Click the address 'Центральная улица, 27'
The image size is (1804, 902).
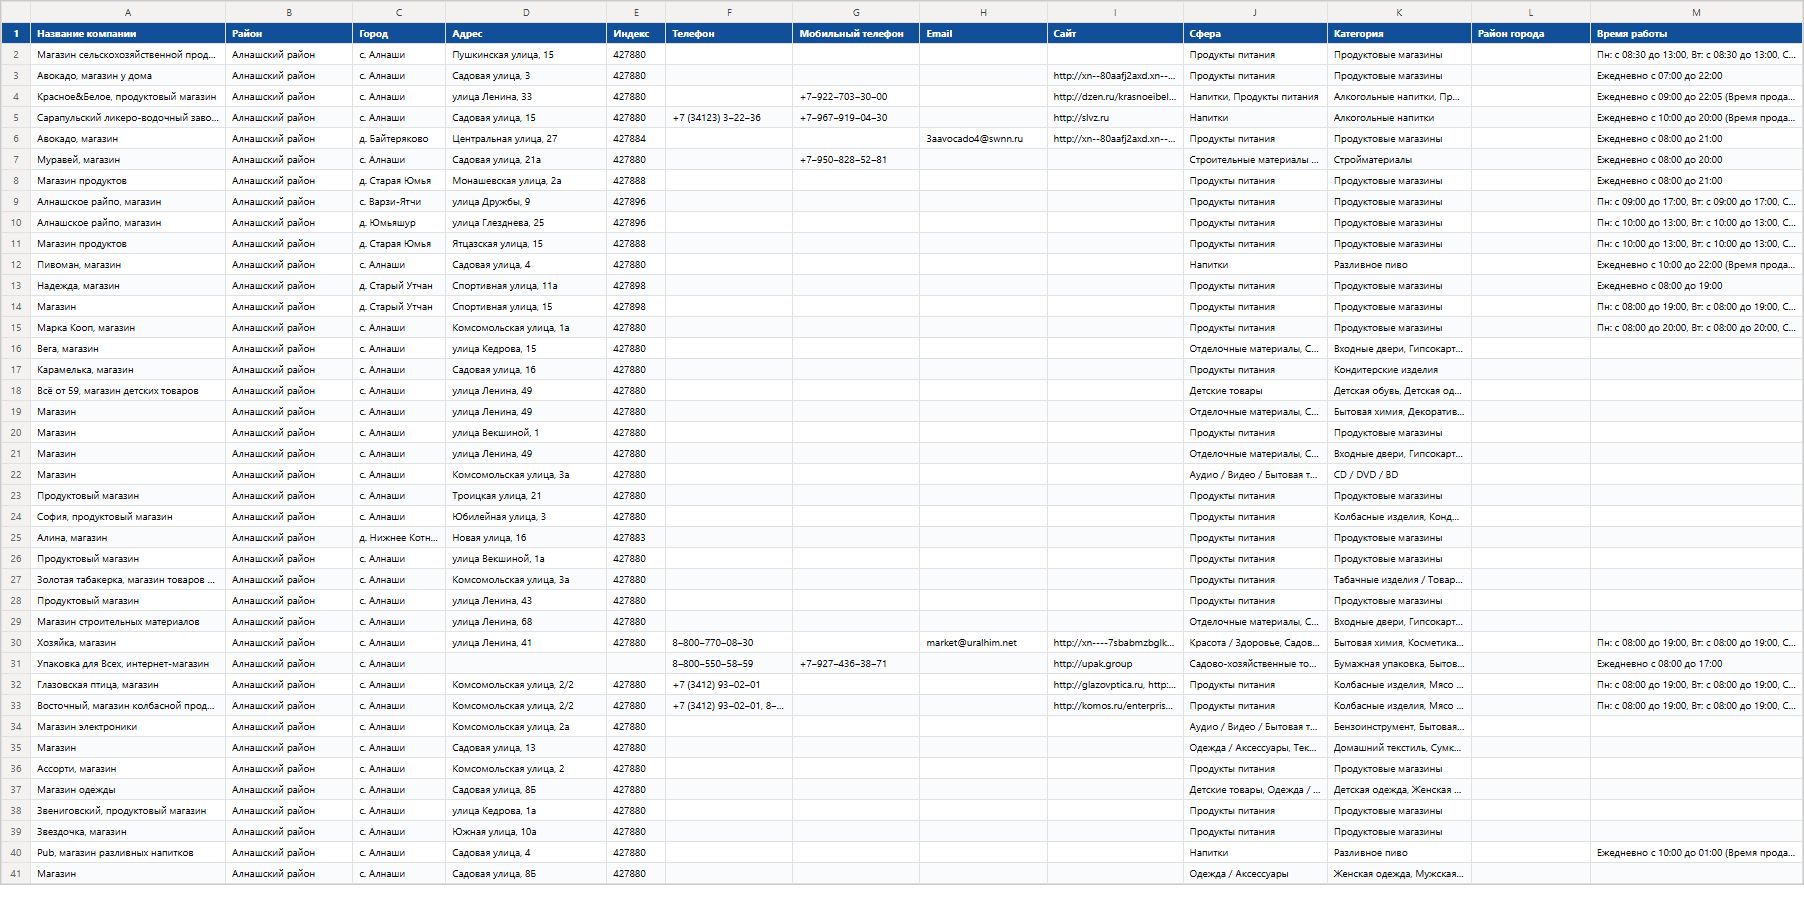tap(526, 139)
